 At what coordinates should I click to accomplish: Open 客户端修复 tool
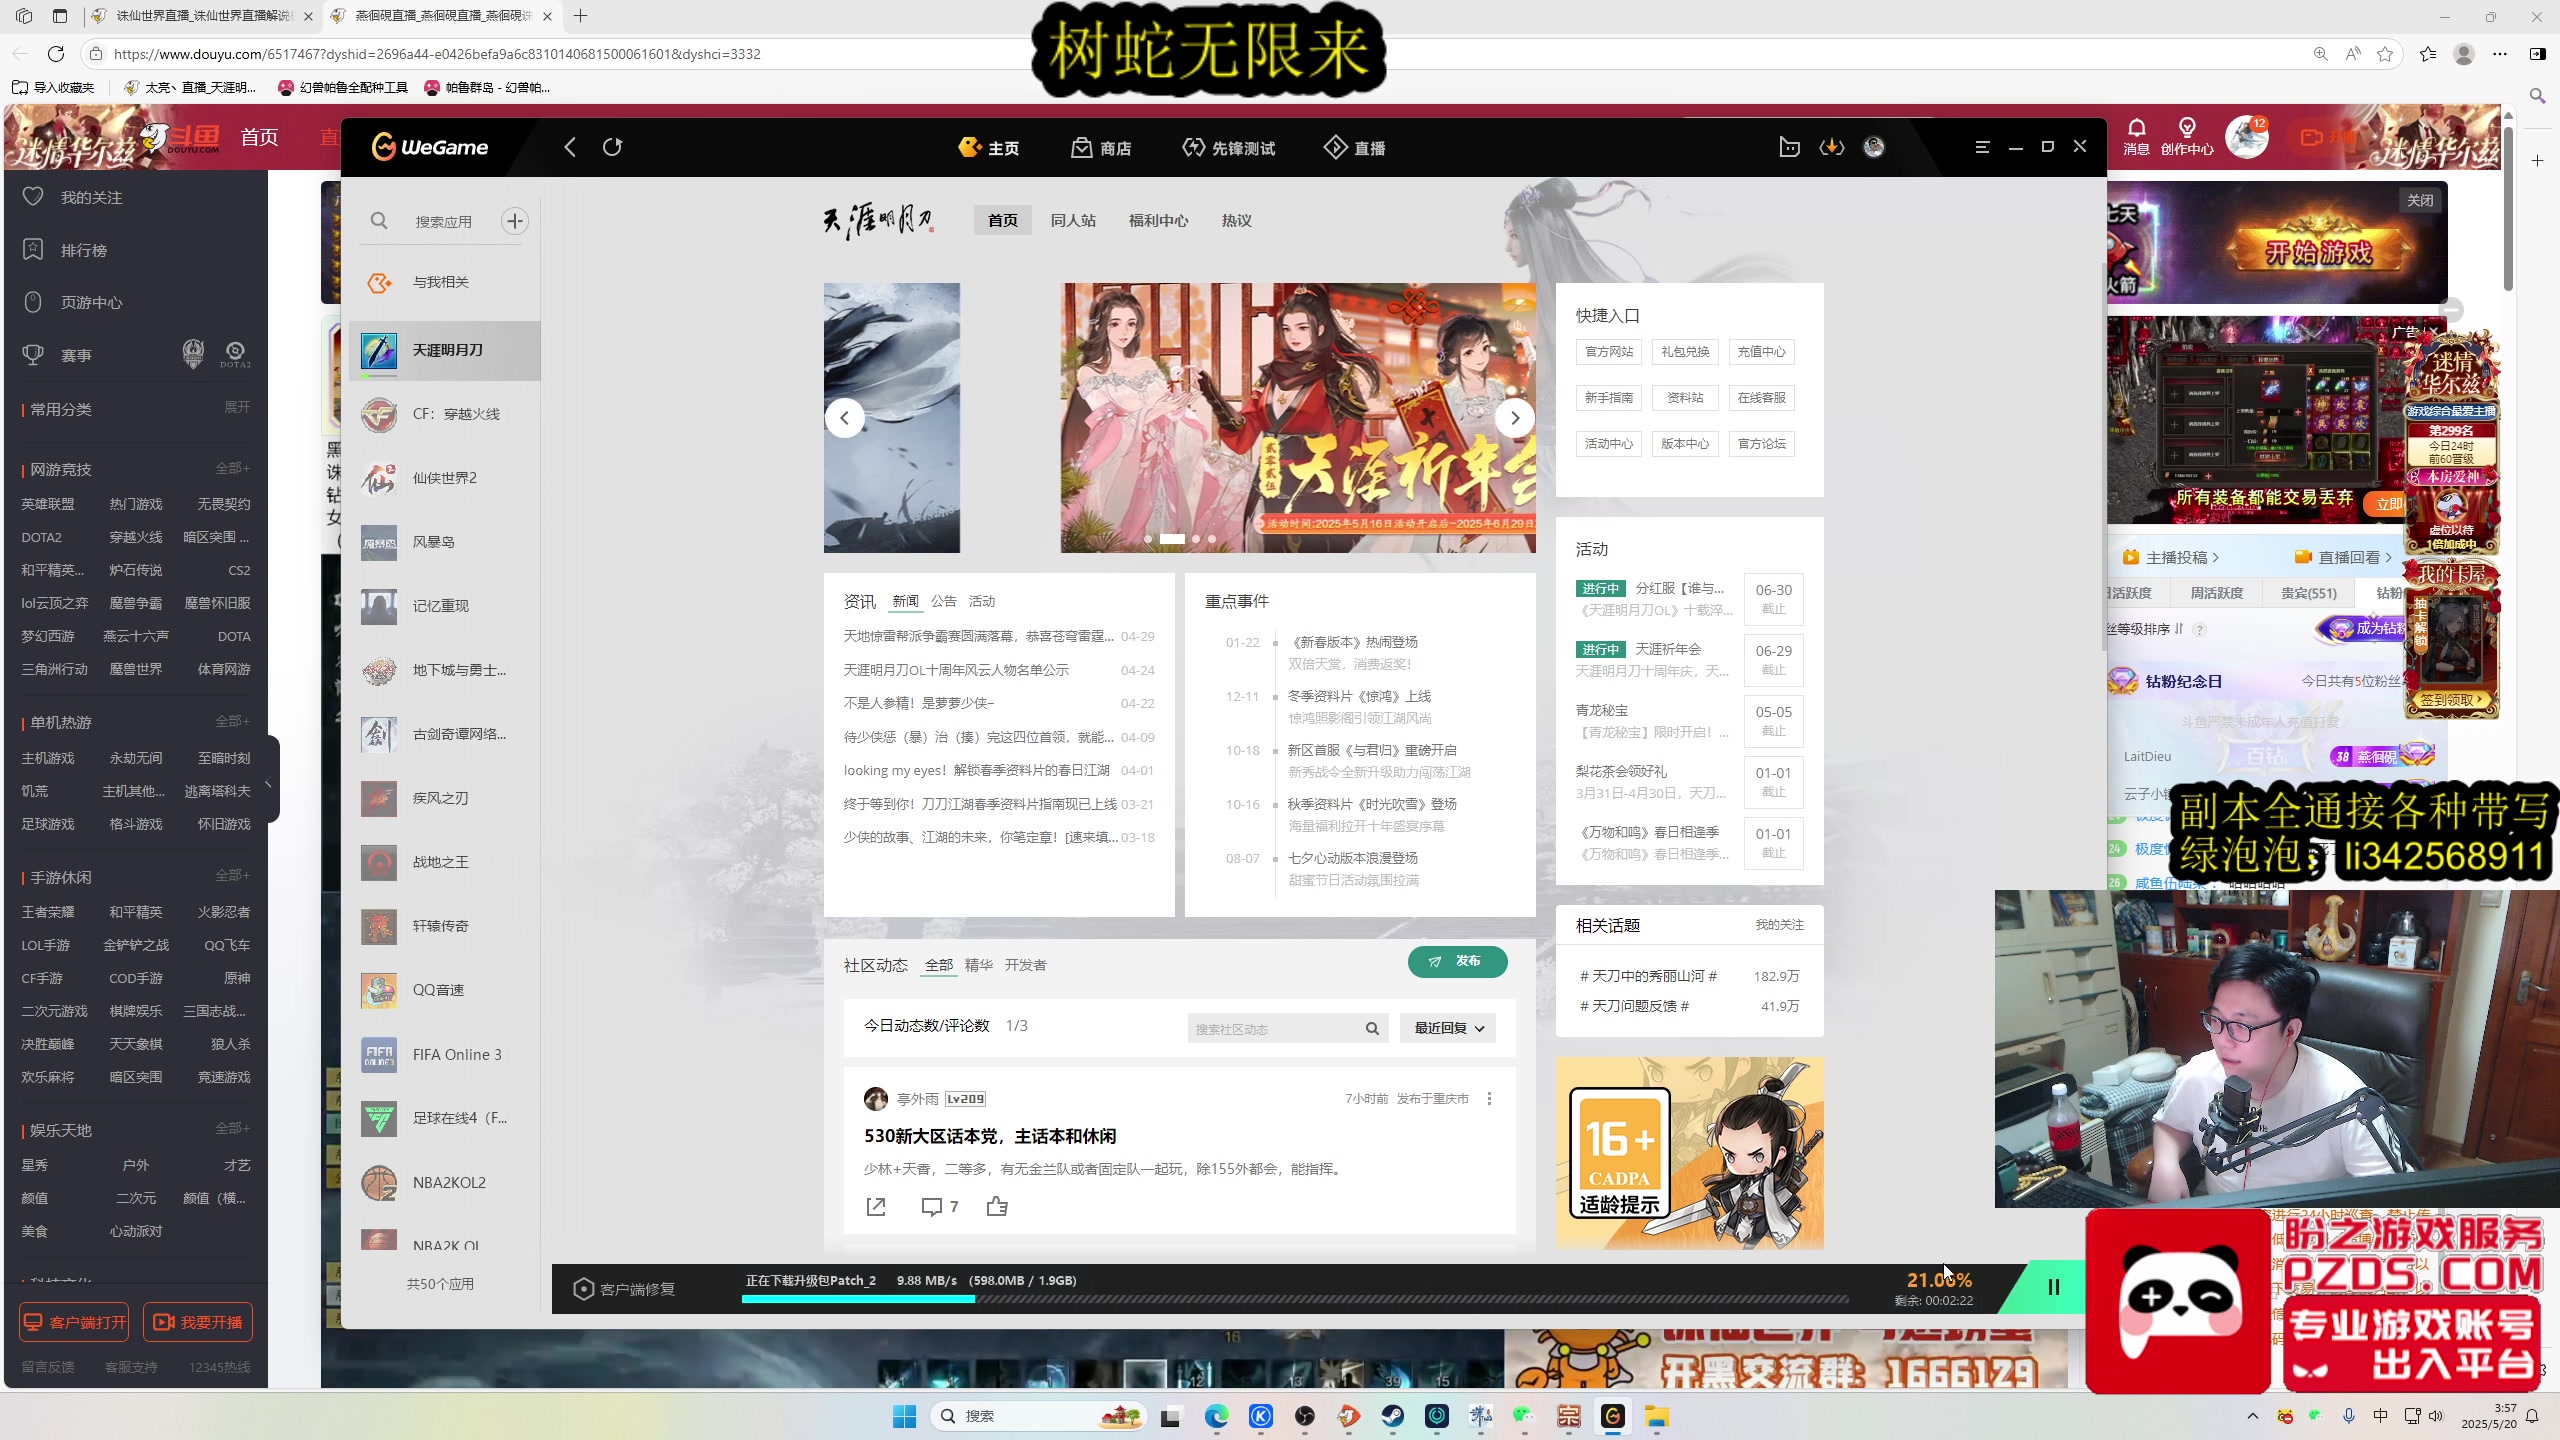[x=624, y=1289]
